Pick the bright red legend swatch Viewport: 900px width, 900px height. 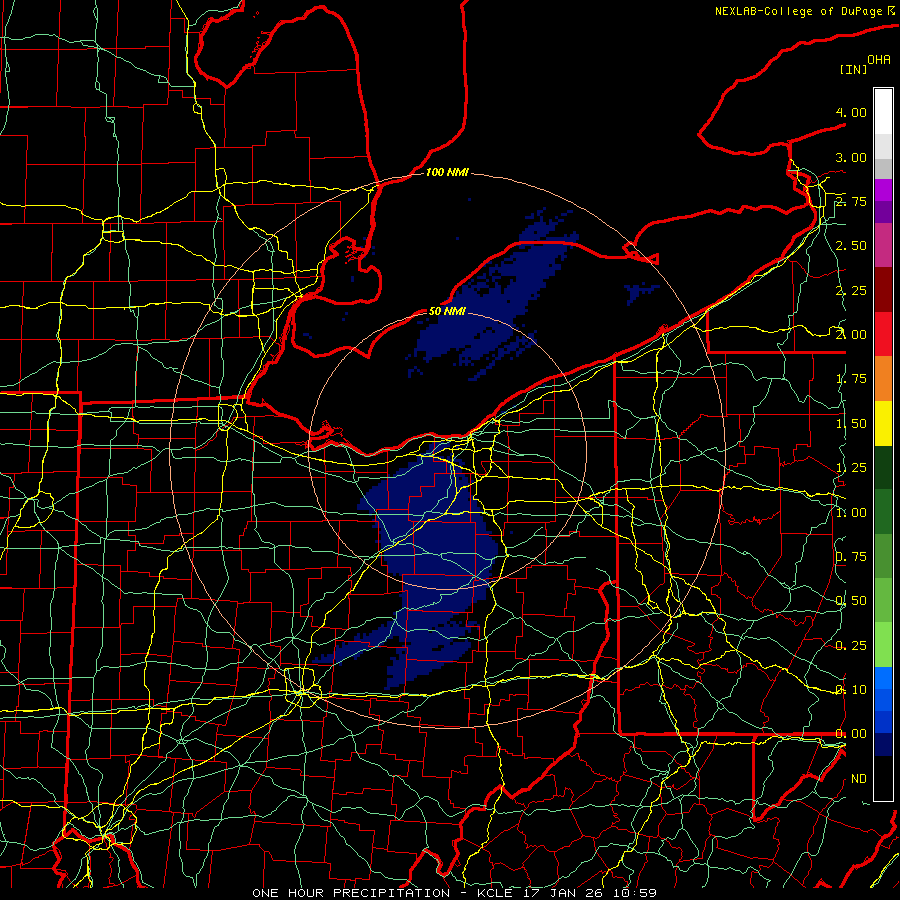tap(883, 334)
